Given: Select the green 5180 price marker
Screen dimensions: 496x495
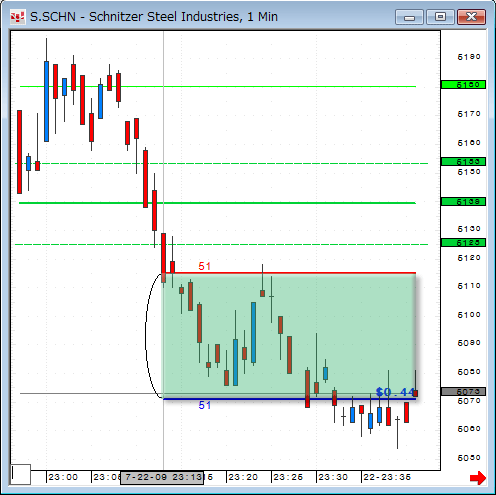Looking at the screenshot, I should (463, 85).
